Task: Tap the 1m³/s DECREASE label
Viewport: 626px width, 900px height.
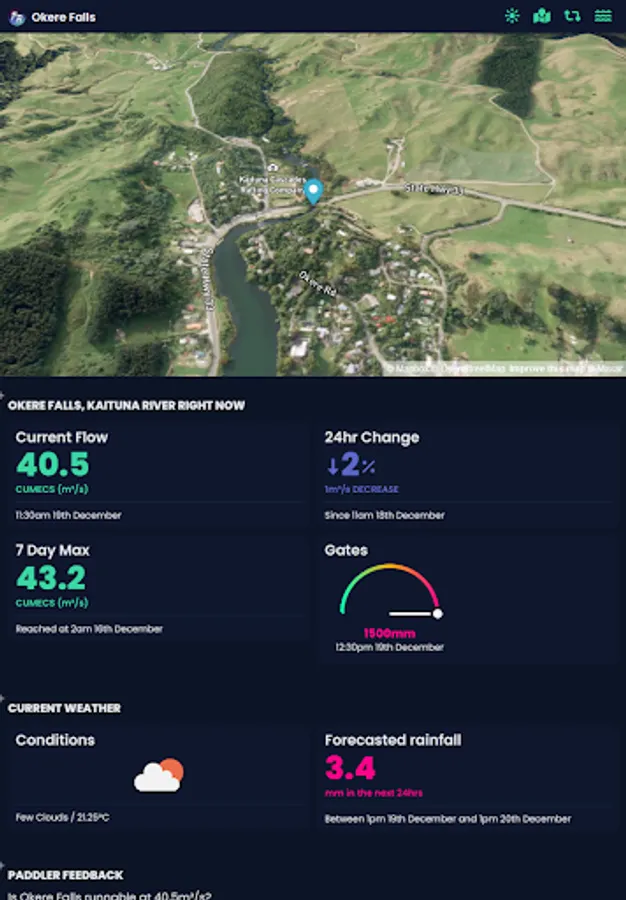Action: coord(361,489)
